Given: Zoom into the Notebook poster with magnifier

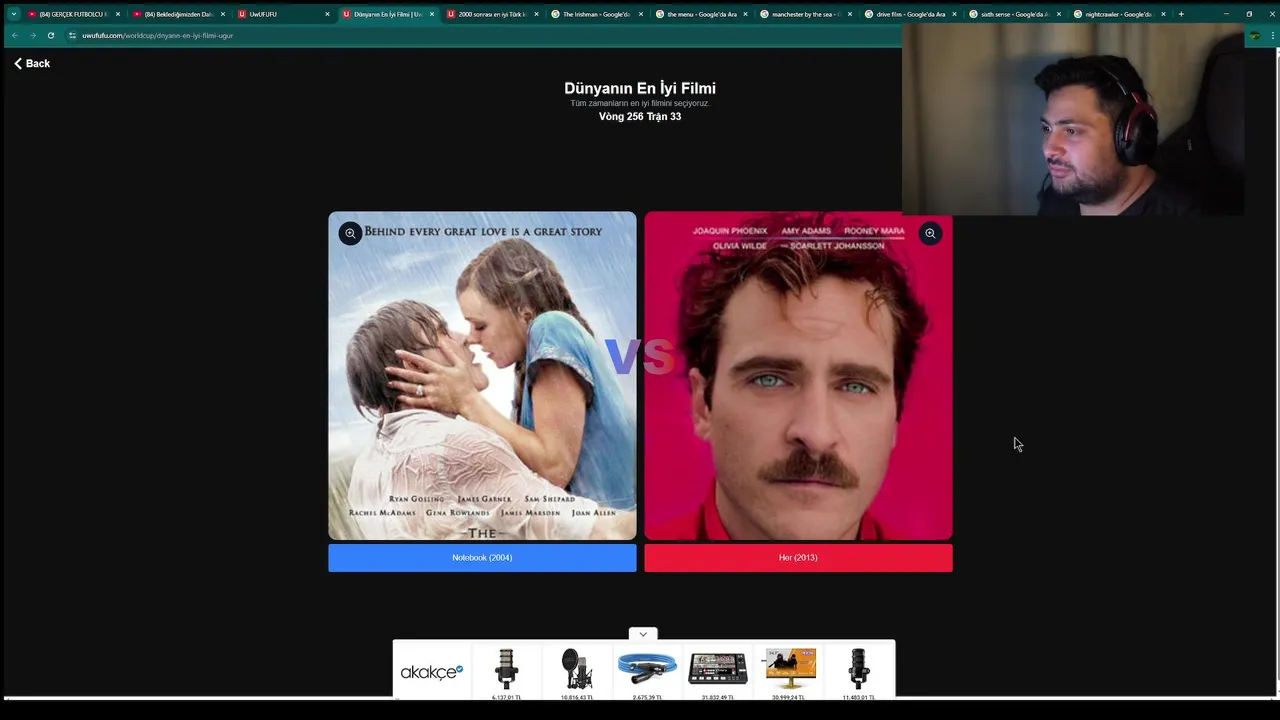Looking at the screenshot, I should click(x=350, y=233).
